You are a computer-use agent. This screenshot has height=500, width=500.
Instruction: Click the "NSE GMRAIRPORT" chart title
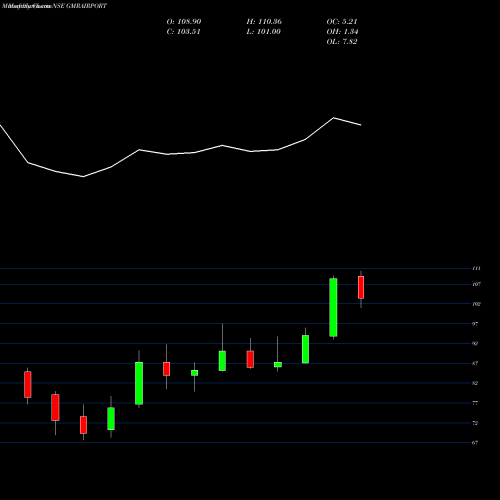(x=79, y=6)
